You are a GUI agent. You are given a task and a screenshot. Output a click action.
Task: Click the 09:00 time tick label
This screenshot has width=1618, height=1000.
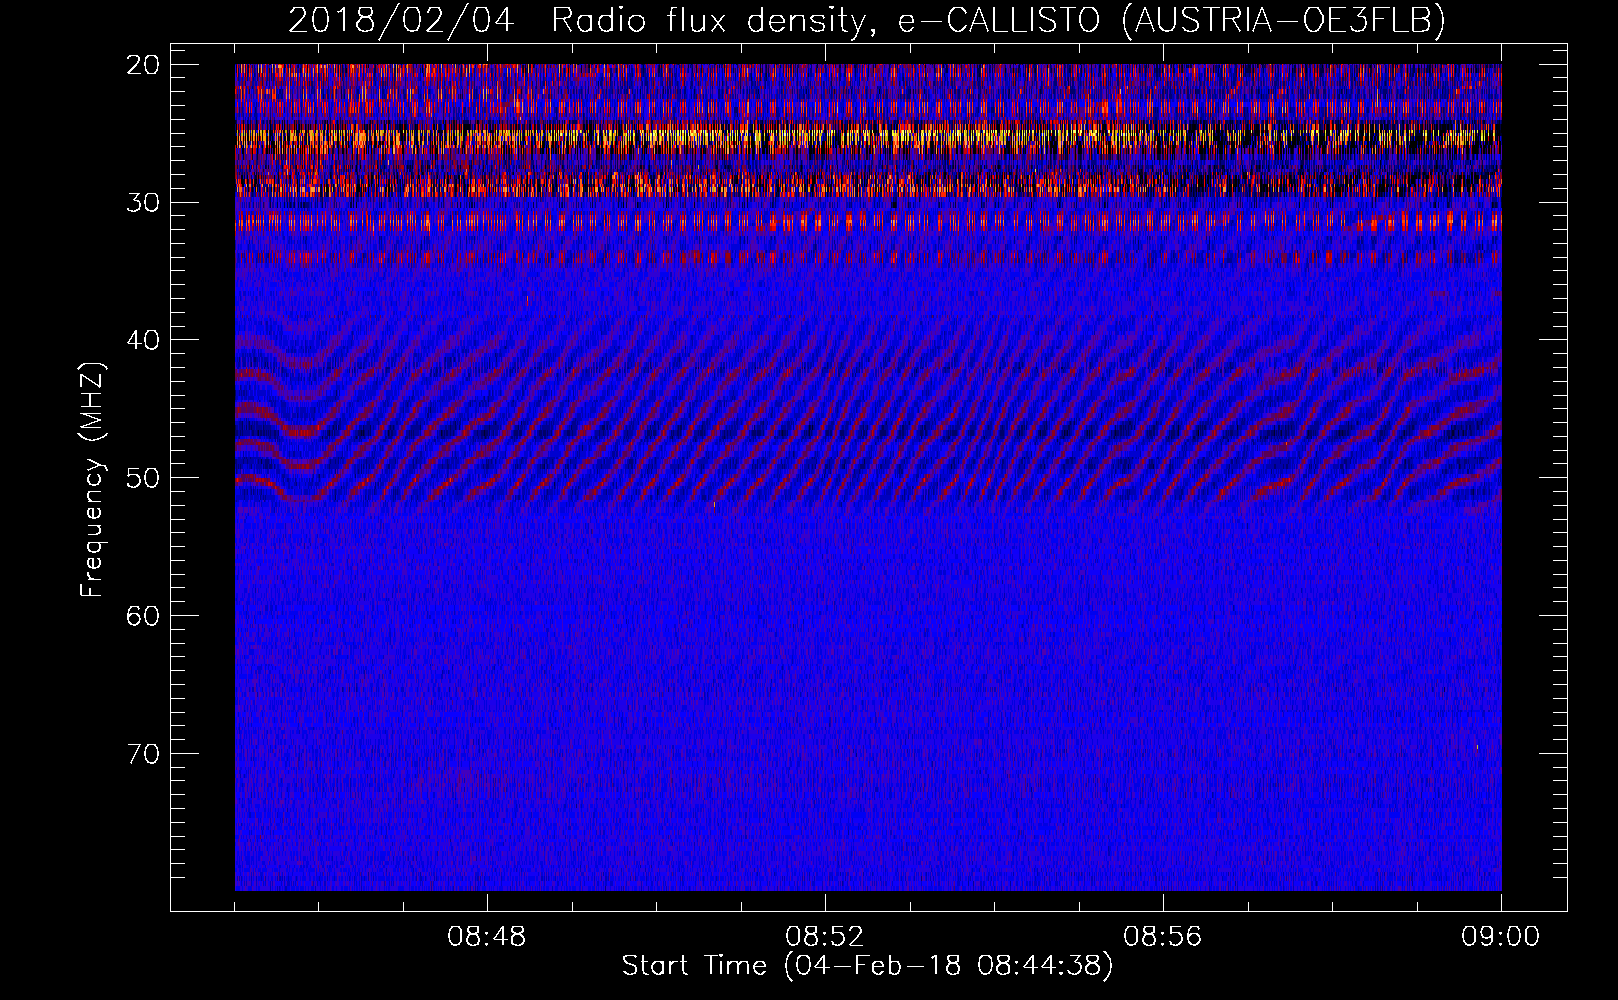coord(1500,937)
